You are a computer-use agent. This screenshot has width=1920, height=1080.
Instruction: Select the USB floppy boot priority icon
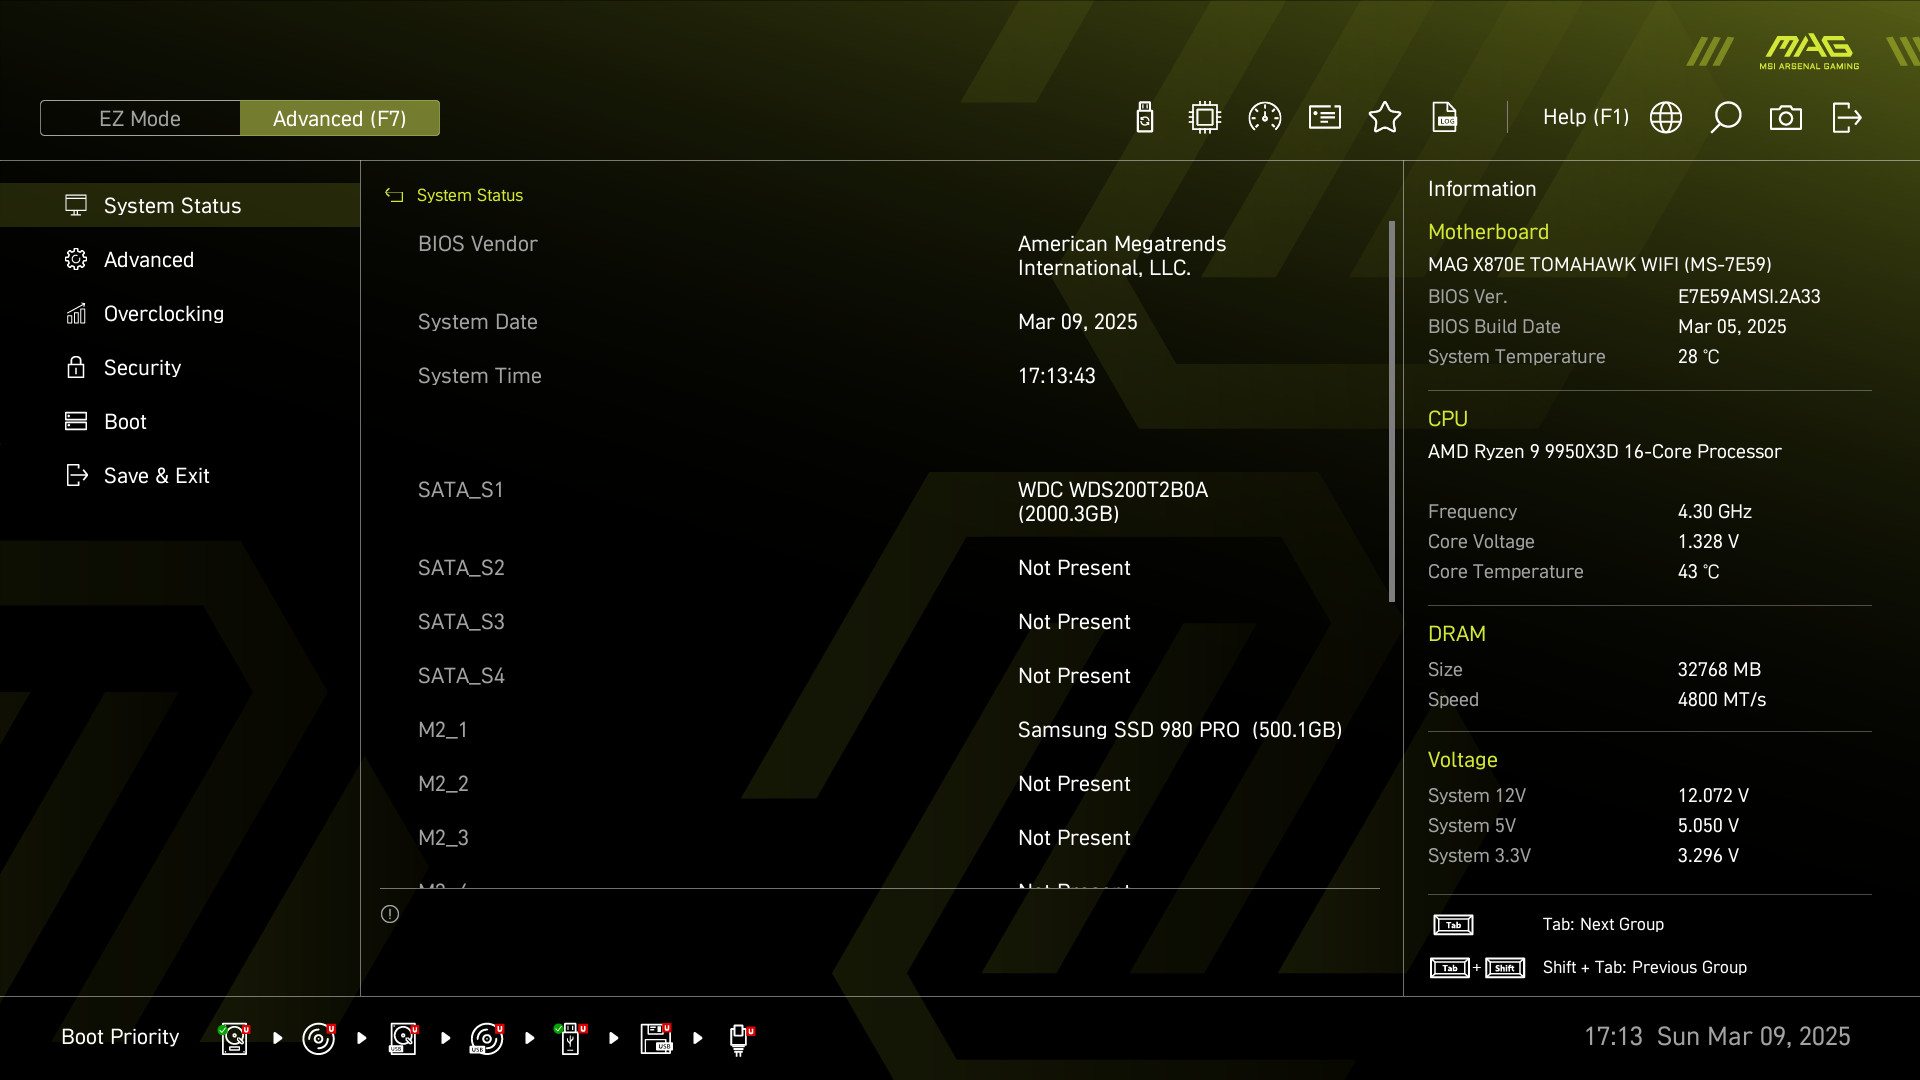coord(656,1038)
